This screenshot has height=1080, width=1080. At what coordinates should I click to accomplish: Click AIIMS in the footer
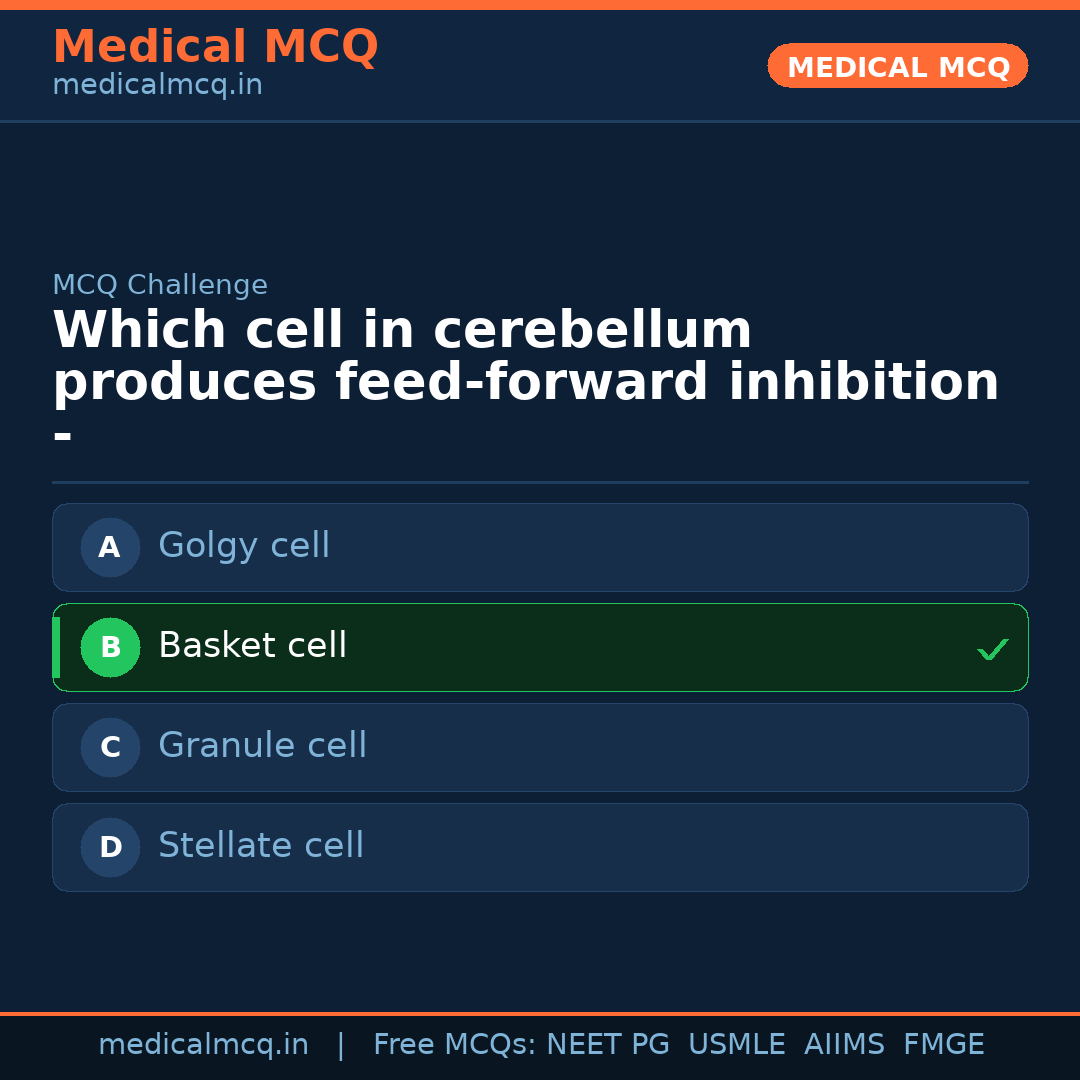(x=844, y=1045)
